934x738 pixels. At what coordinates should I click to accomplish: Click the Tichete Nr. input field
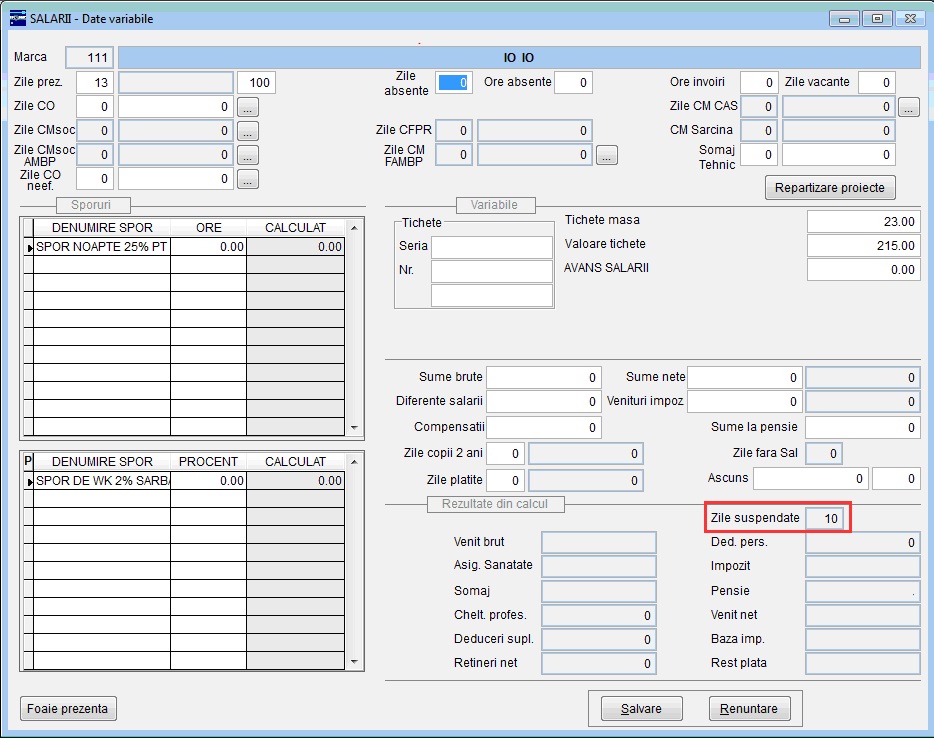click(492, 271)
